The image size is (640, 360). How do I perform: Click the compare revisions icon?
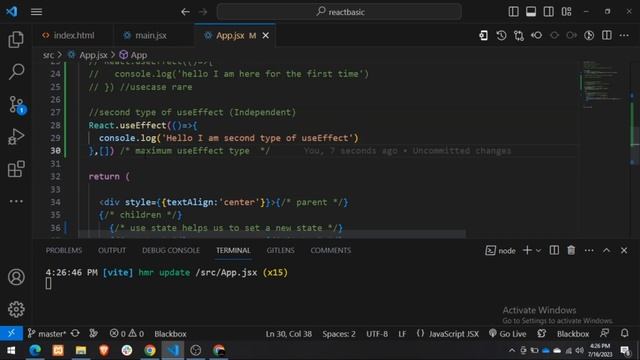[x=519, y=36]
